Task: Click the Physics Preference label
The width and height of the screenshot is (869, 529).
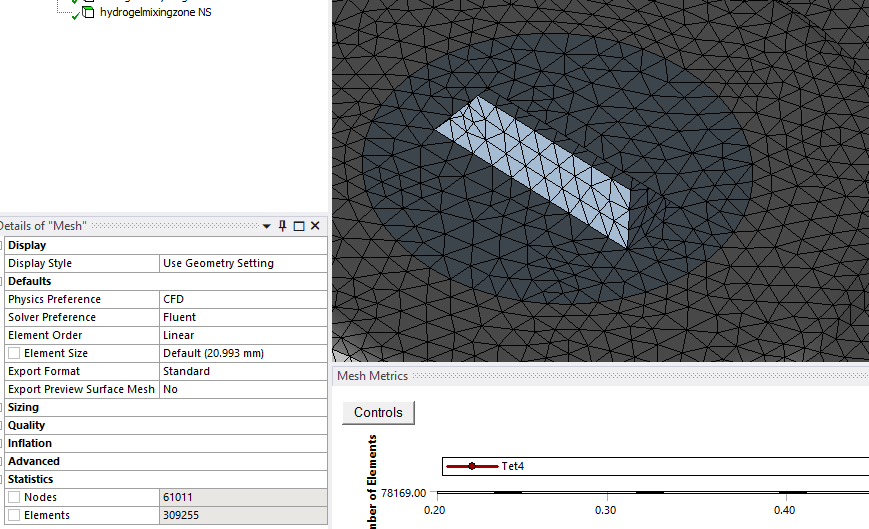Action: (54, 299)
